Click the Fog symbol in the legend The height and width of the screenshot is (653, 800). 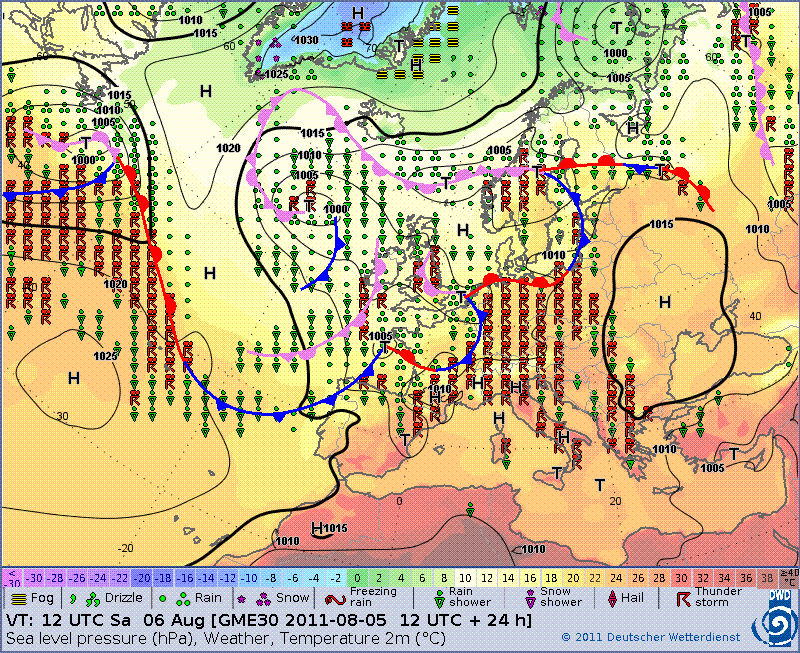pos(18,598)
